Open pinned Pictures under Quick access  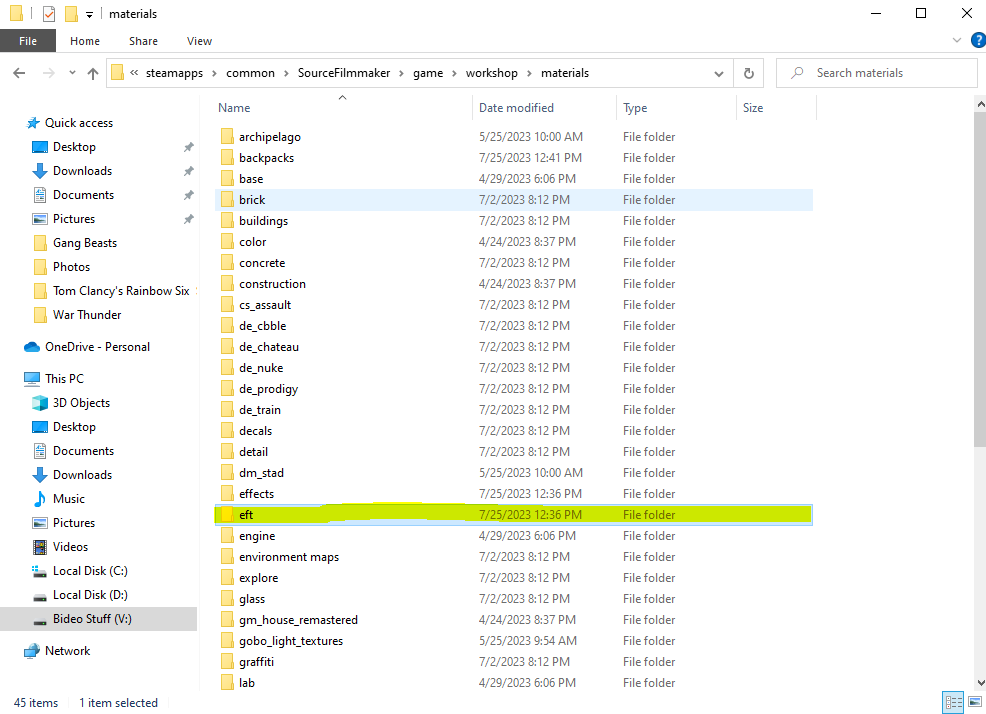coord(74,218)
